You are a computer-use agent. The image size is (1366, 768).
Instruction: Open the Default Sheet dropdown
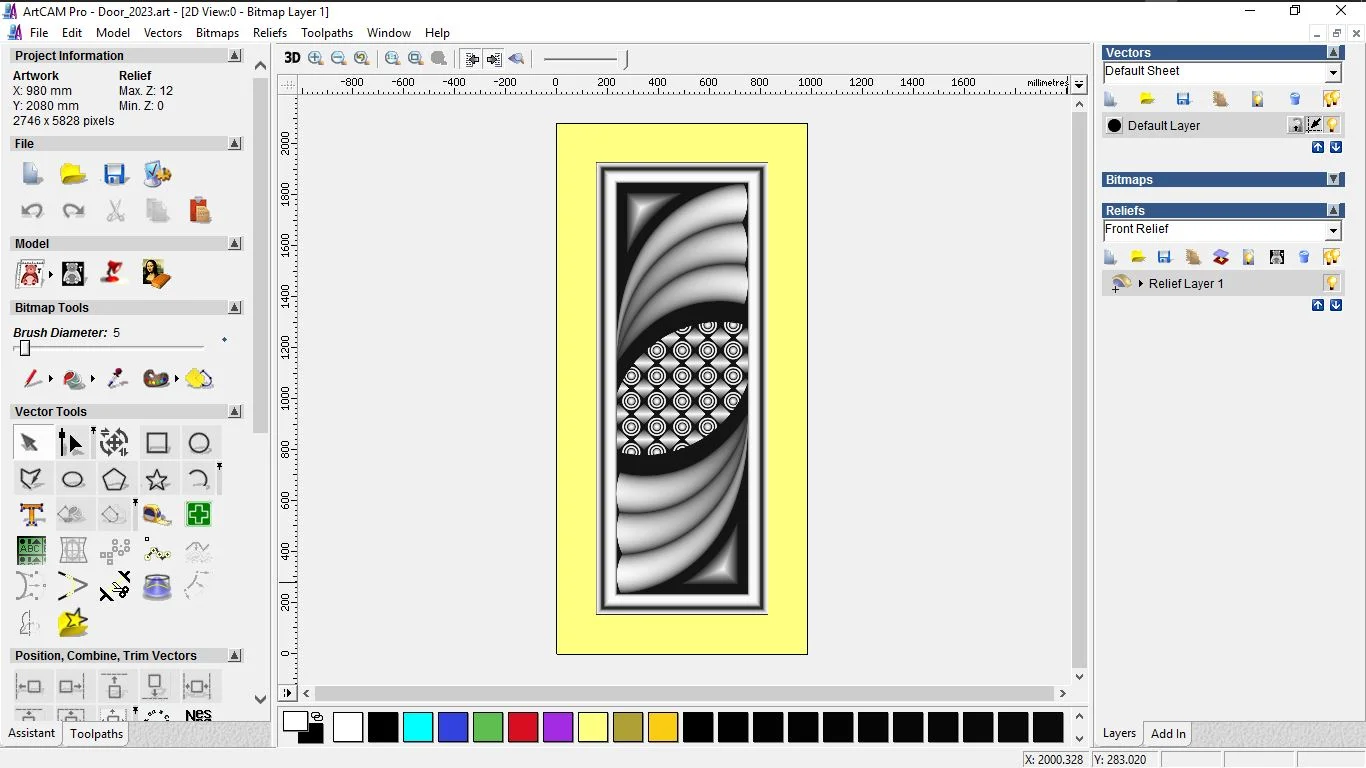tap(1333, 72)
